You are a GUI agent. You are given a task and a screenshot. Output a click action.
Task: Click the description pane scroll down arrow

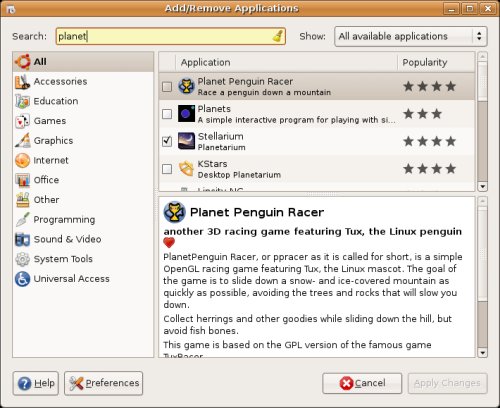point(482,353)
